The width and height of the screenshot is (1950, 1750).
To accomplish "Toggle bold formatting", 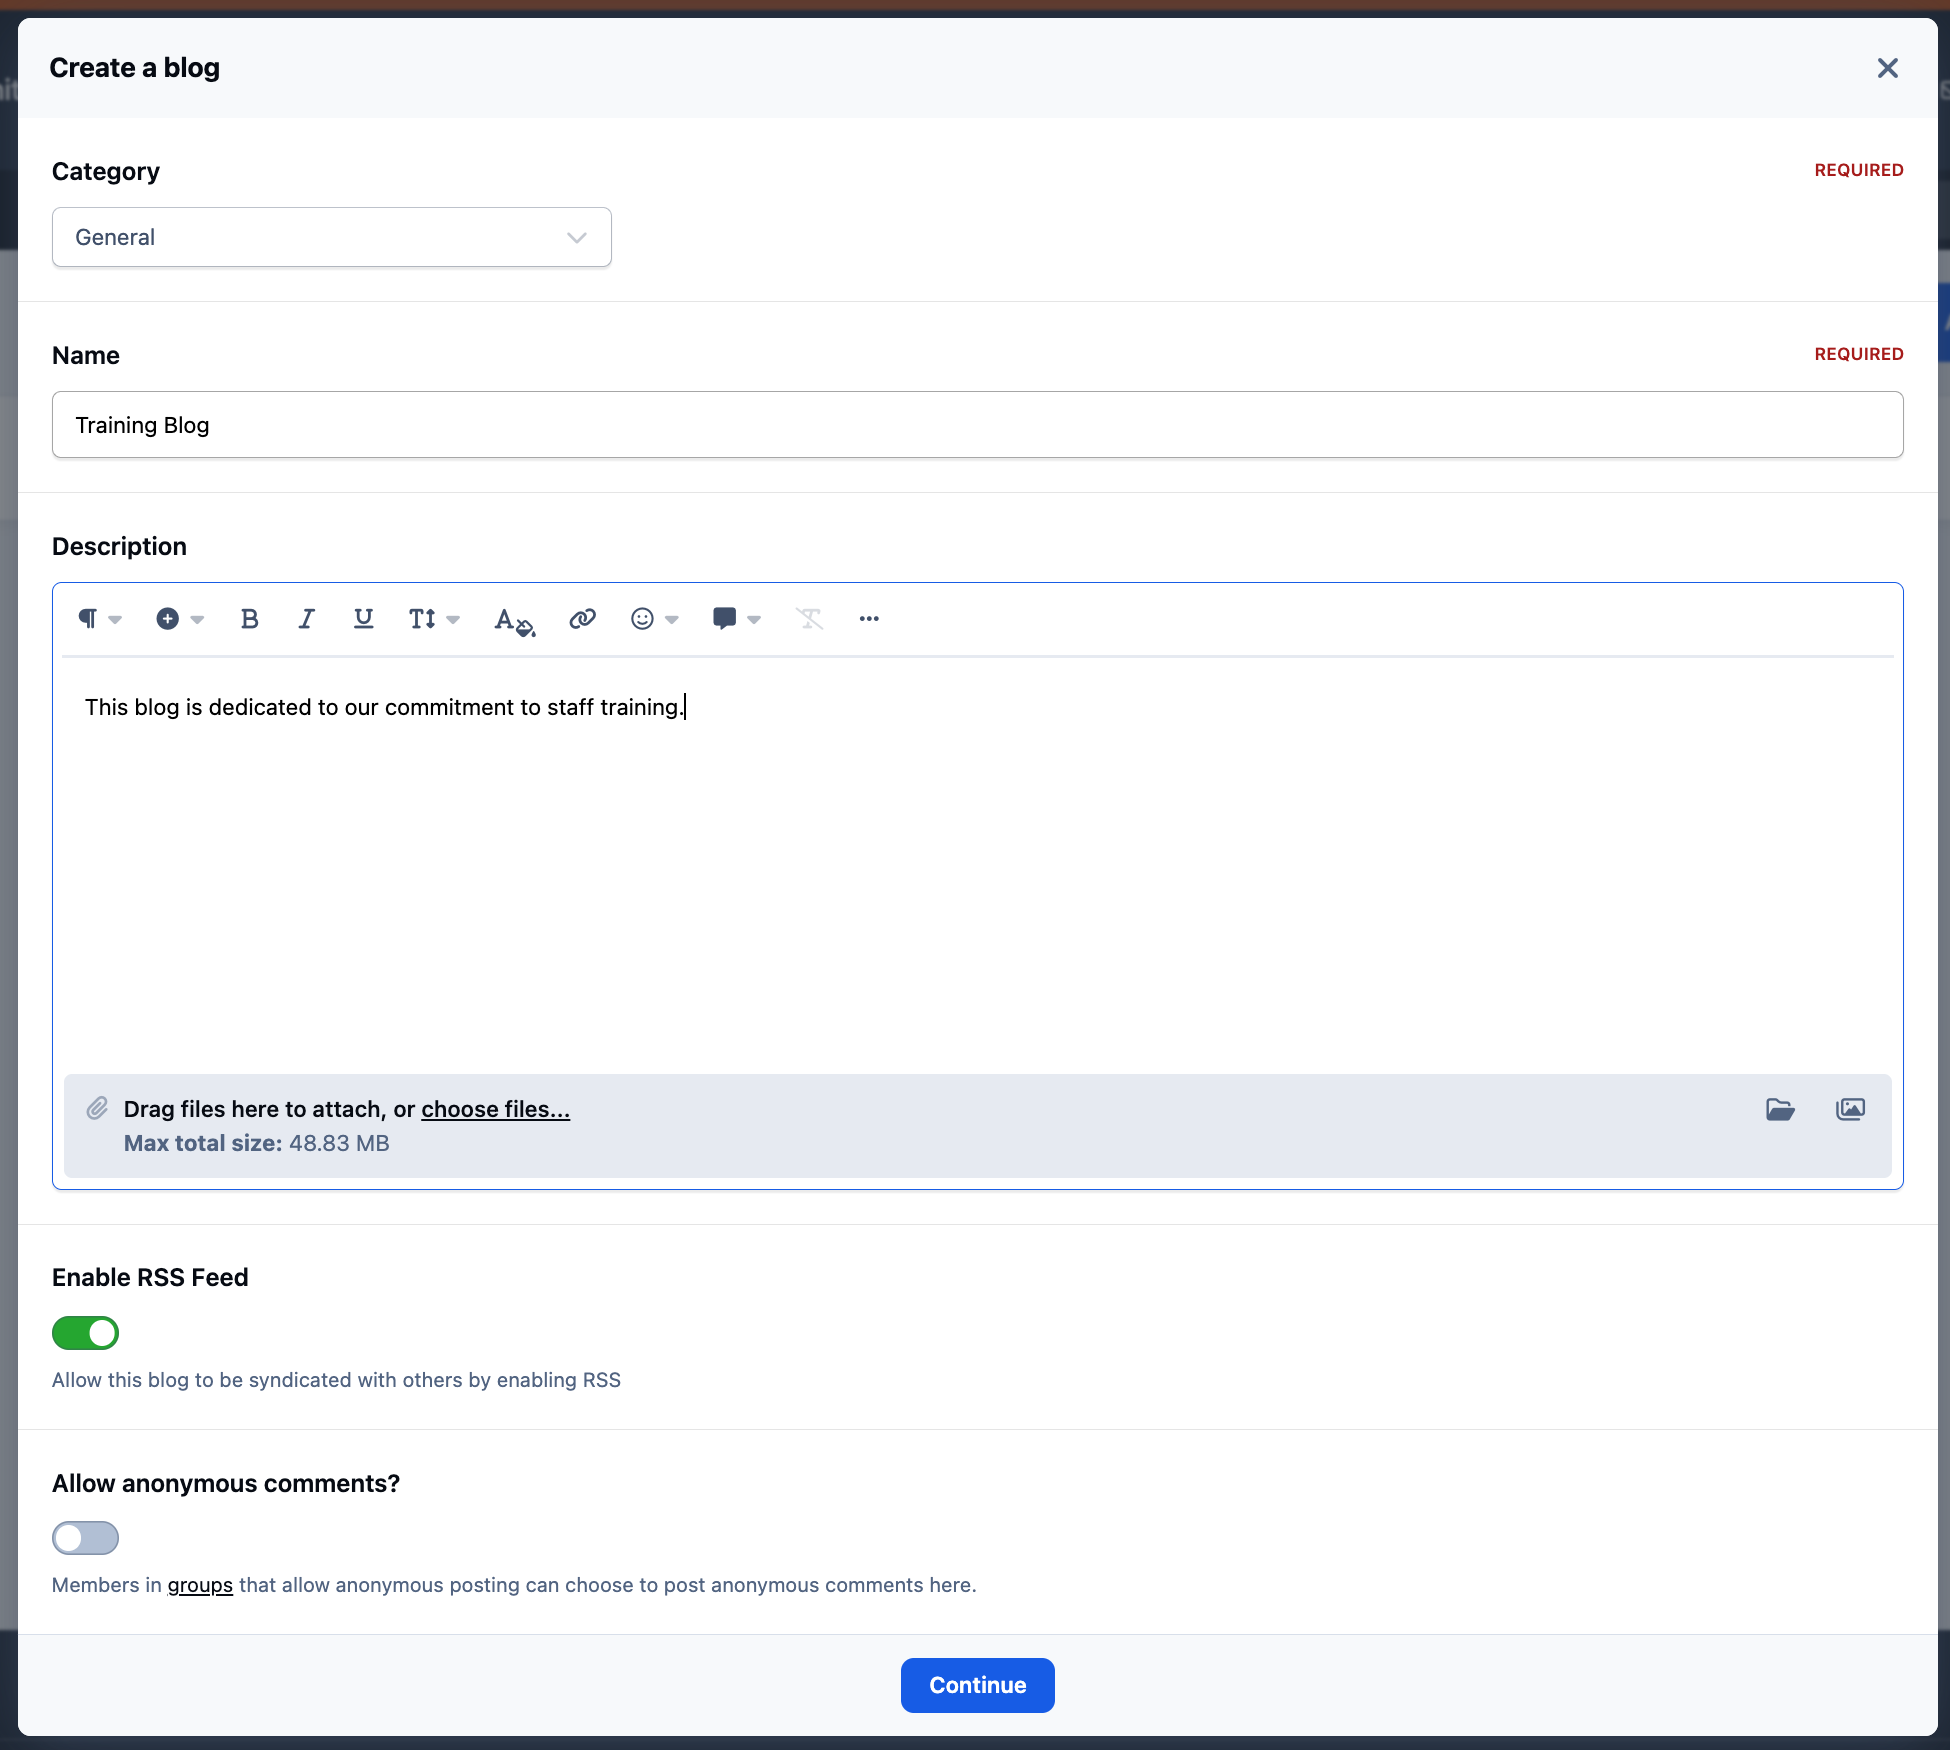I will (250, 619).
